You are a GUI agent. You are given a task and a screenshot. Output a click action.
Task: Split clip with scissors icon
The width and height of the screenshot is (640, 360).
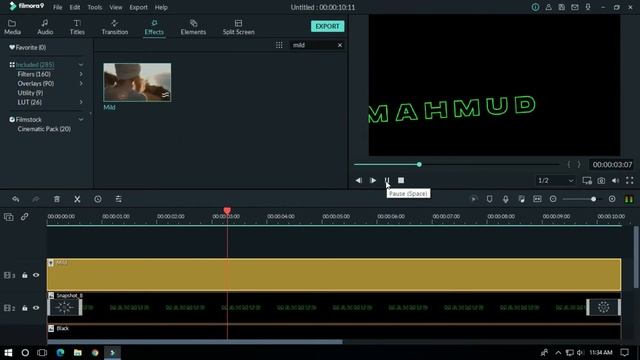77,199
